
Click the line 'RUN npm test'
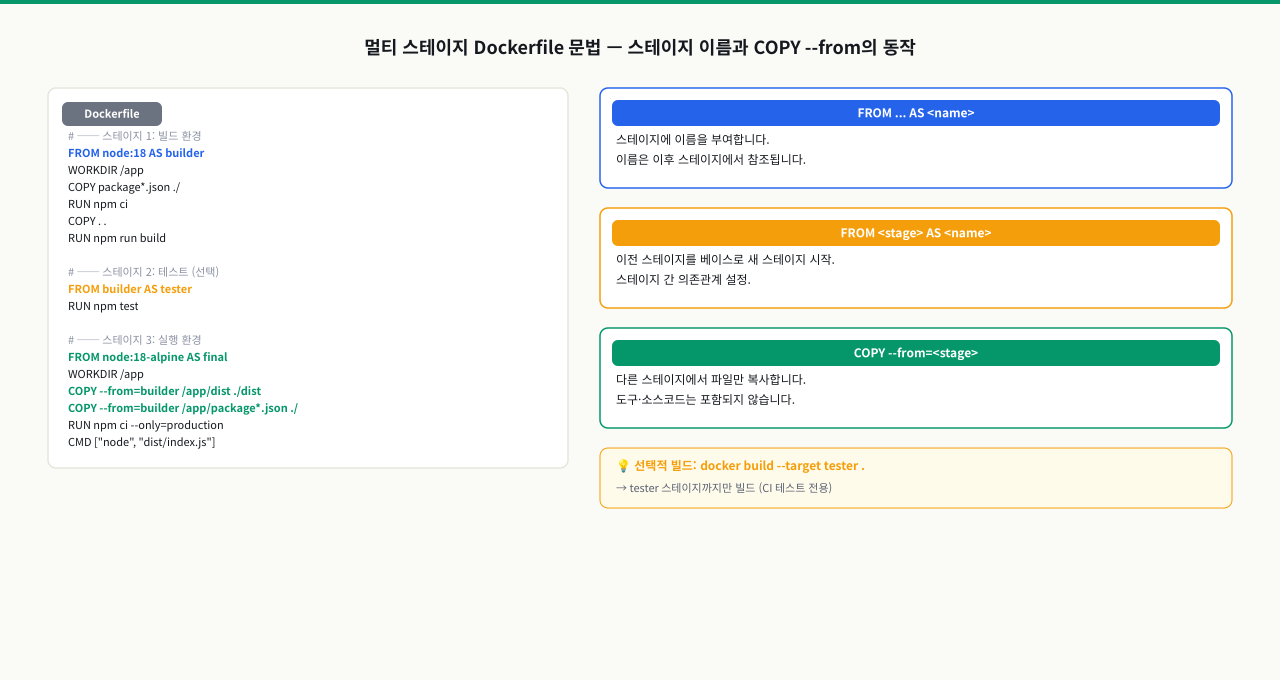point(103,306)
